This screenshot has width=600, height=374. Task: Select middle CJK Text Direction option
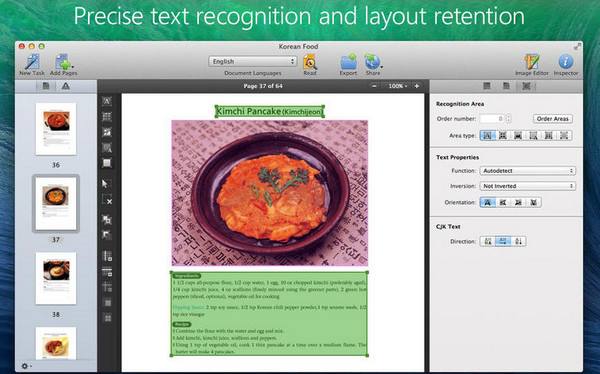click(503, 242)
